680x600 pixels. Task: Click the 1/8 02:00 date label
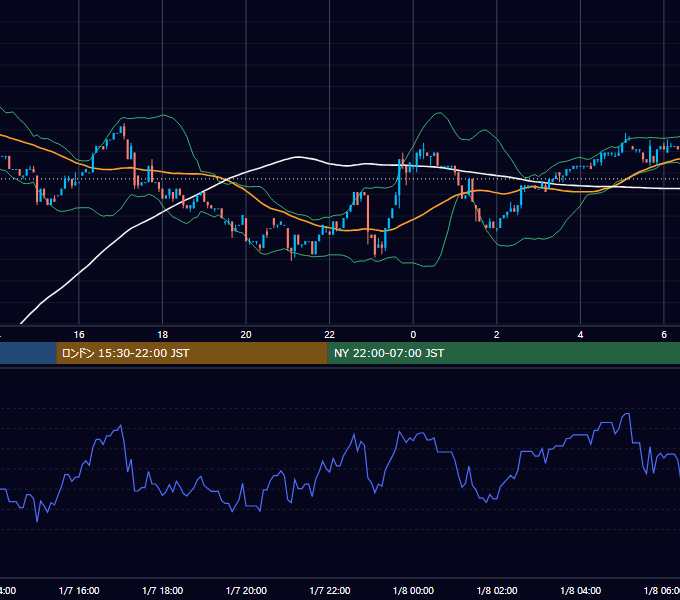point(497,591)
